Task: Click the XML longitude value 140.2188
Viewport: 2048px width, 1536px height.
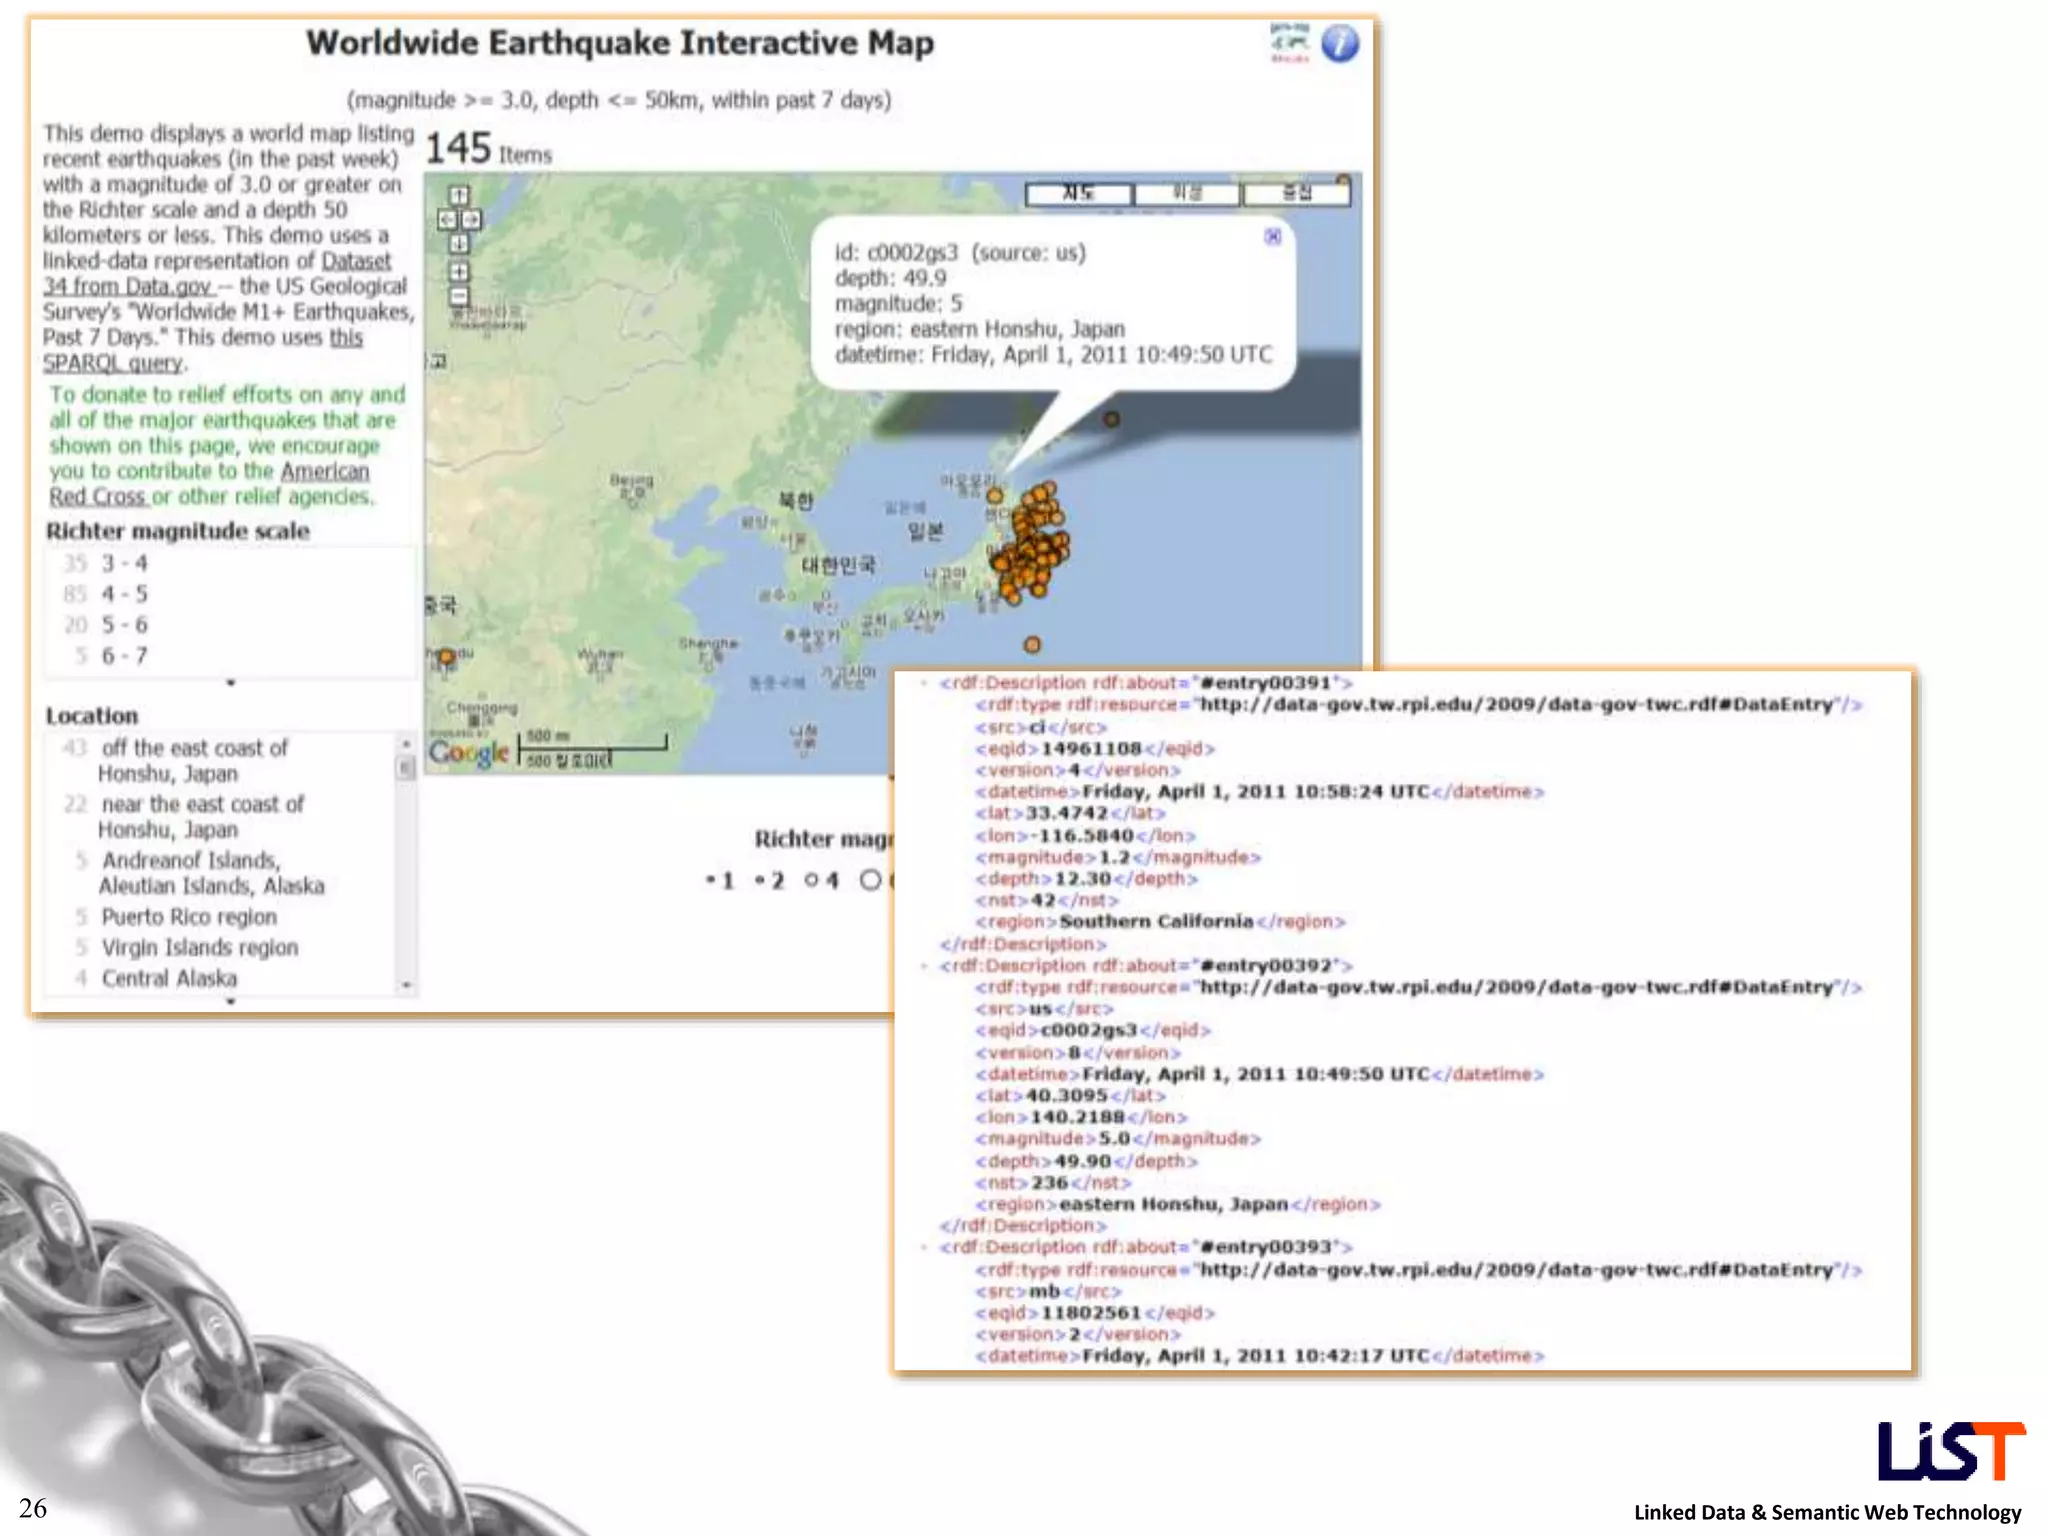Action: pyautogui.click(x=1077, y=1117)
